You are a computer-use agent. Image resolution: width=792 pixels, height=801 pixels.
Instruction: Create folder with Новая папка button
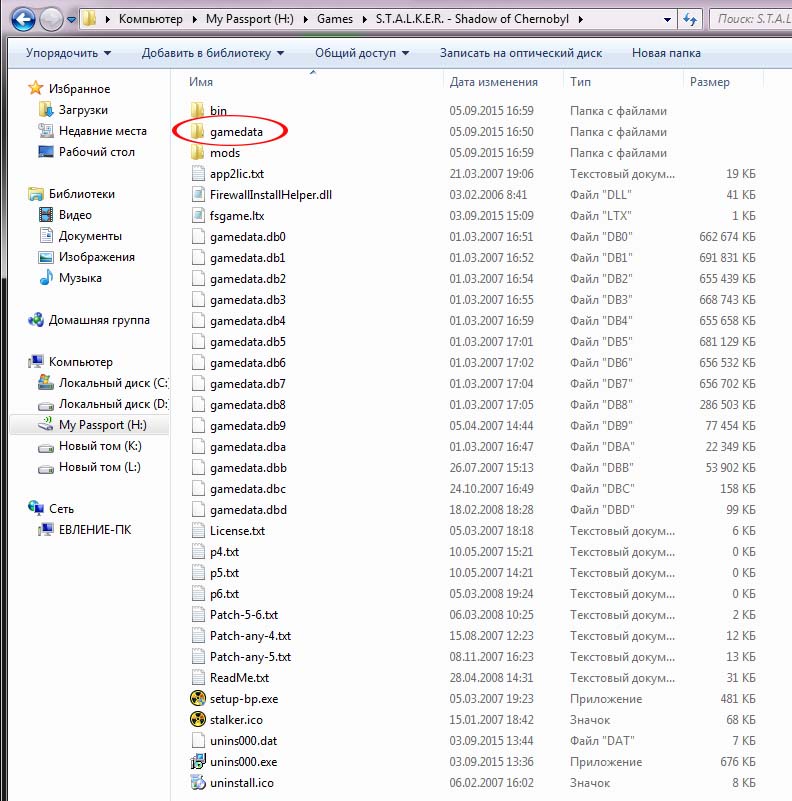666,53
